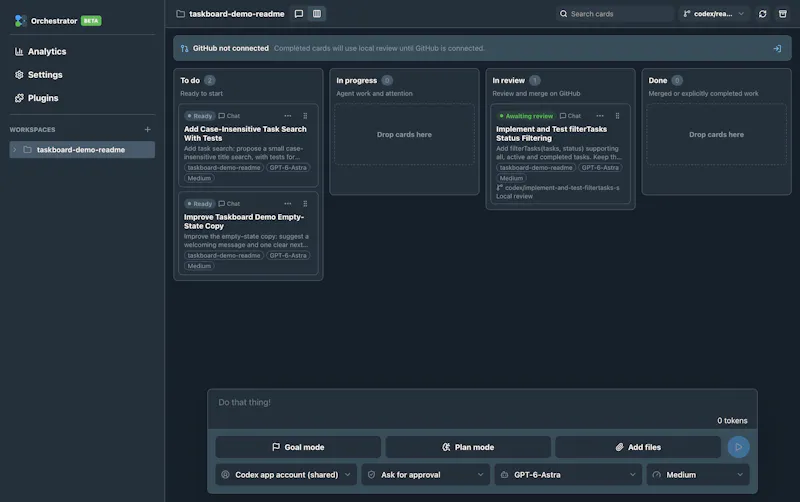
Task: Open the Codex app account (shared) dropdown
Action: click(286, 475)
